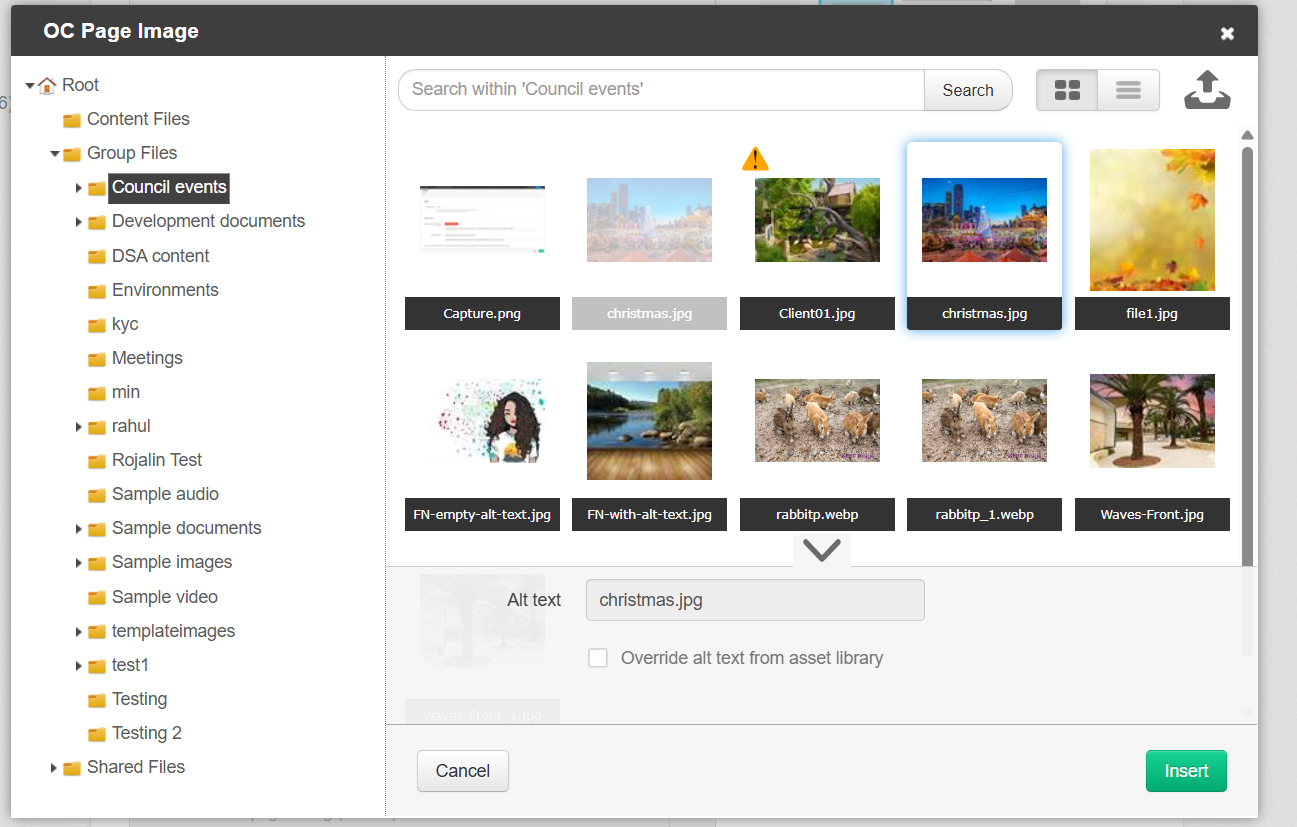The height and width of the screenshot is (827, 1297).
Task: Open the file upload tool
Action: (1207, 89)
